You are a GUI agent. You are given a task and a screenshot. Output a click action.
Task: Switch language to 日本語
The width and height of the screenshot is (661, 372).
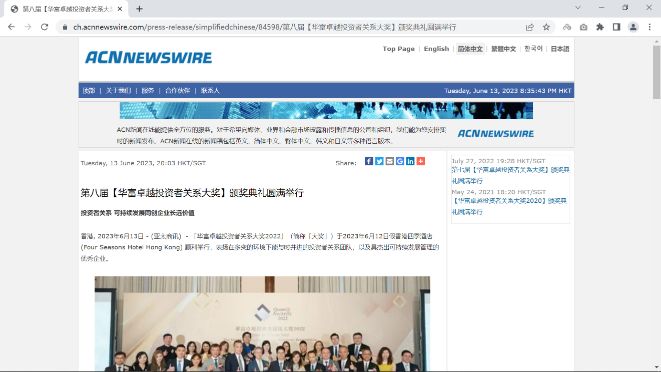(x=560, y=49)
